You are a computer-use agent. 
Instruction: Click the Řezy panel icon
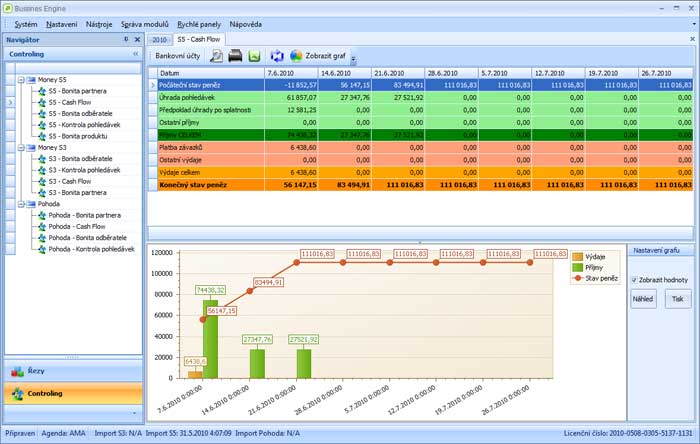(x=17, y=372)
